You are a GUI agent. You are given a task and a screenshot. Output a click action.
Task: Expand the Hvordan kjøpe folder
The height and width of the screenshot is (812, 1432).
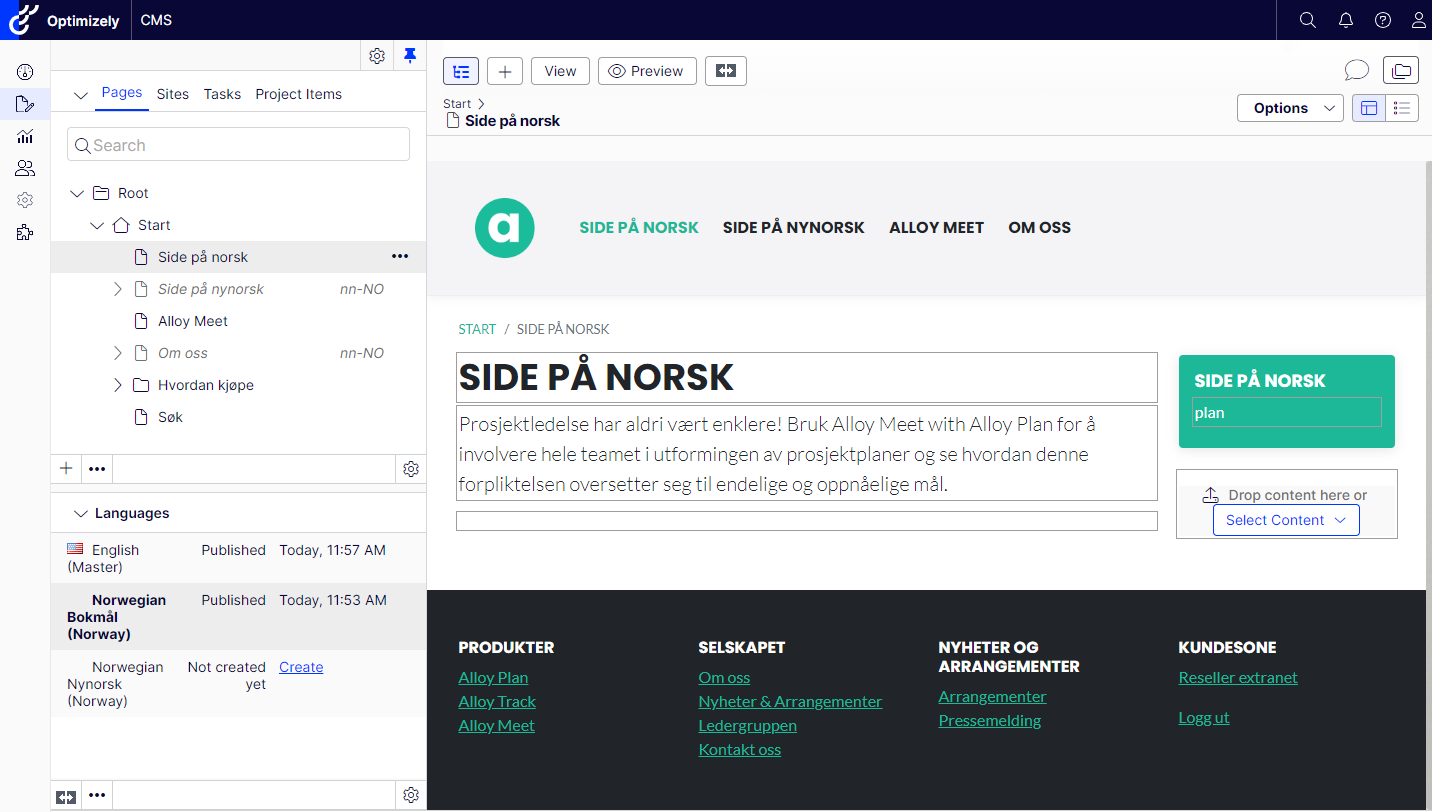118,385
